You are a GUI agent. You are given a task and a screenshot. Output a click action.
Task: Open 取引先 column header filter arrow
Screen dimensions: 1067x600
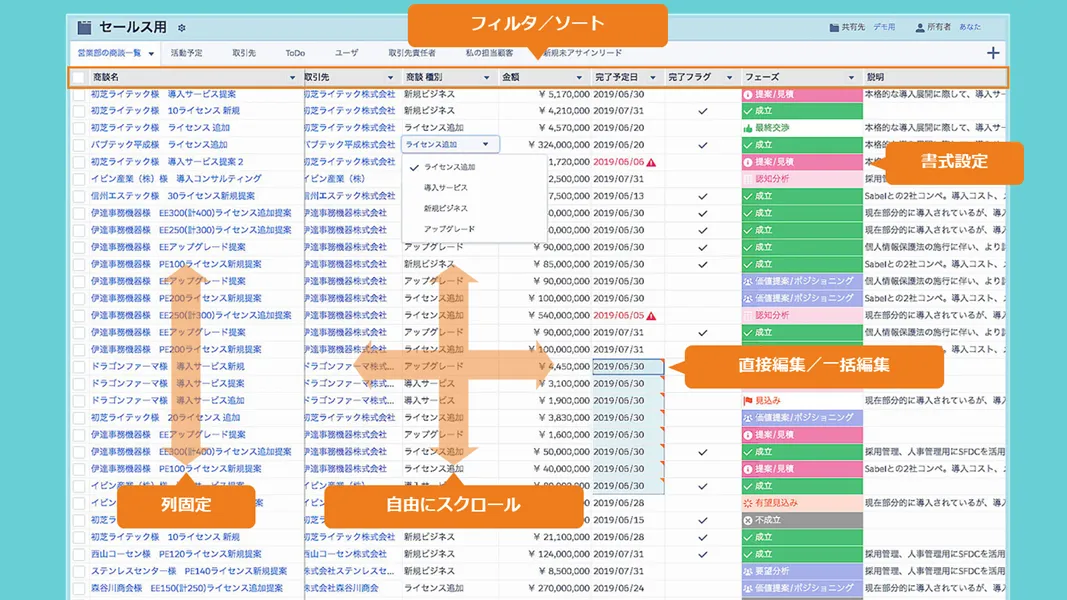click(390, 78)
